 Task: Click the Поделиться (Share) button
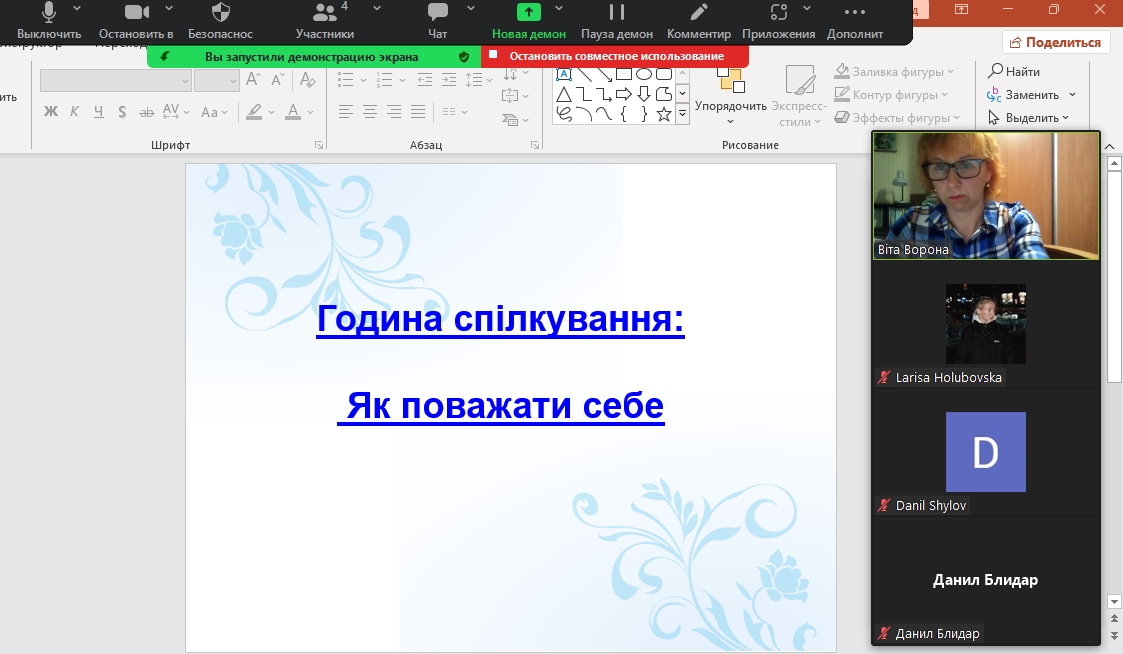[x=1055, y=42]
